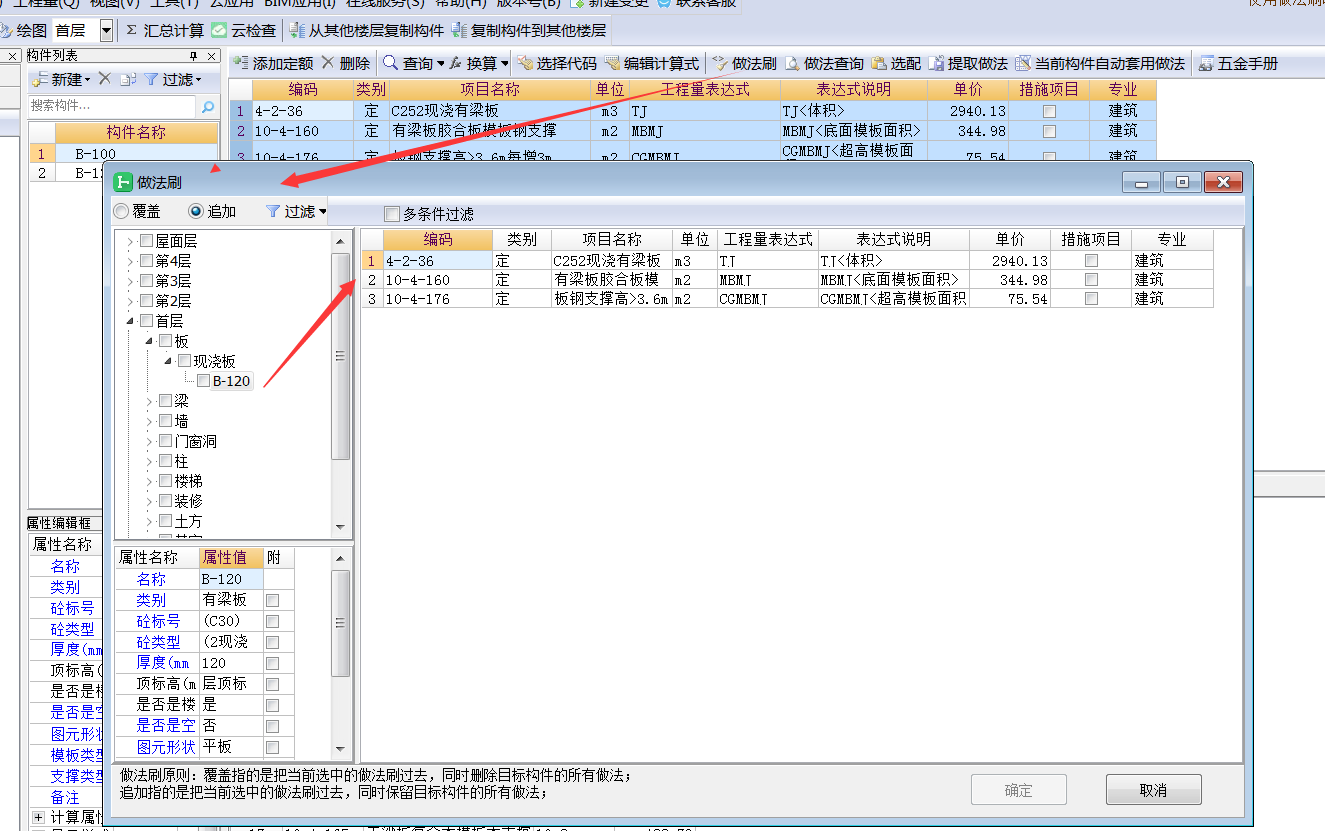This screenshot has width=1325, height=831.
Task: Click 提取做法 toolbar item
Action: click(968, 63)
